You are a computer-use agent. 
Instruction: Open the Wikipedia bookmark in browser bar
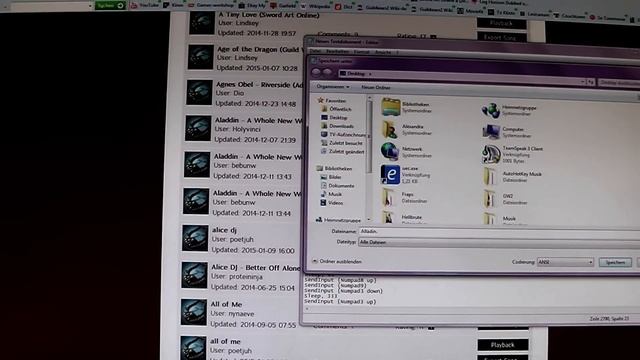[316, 7]
